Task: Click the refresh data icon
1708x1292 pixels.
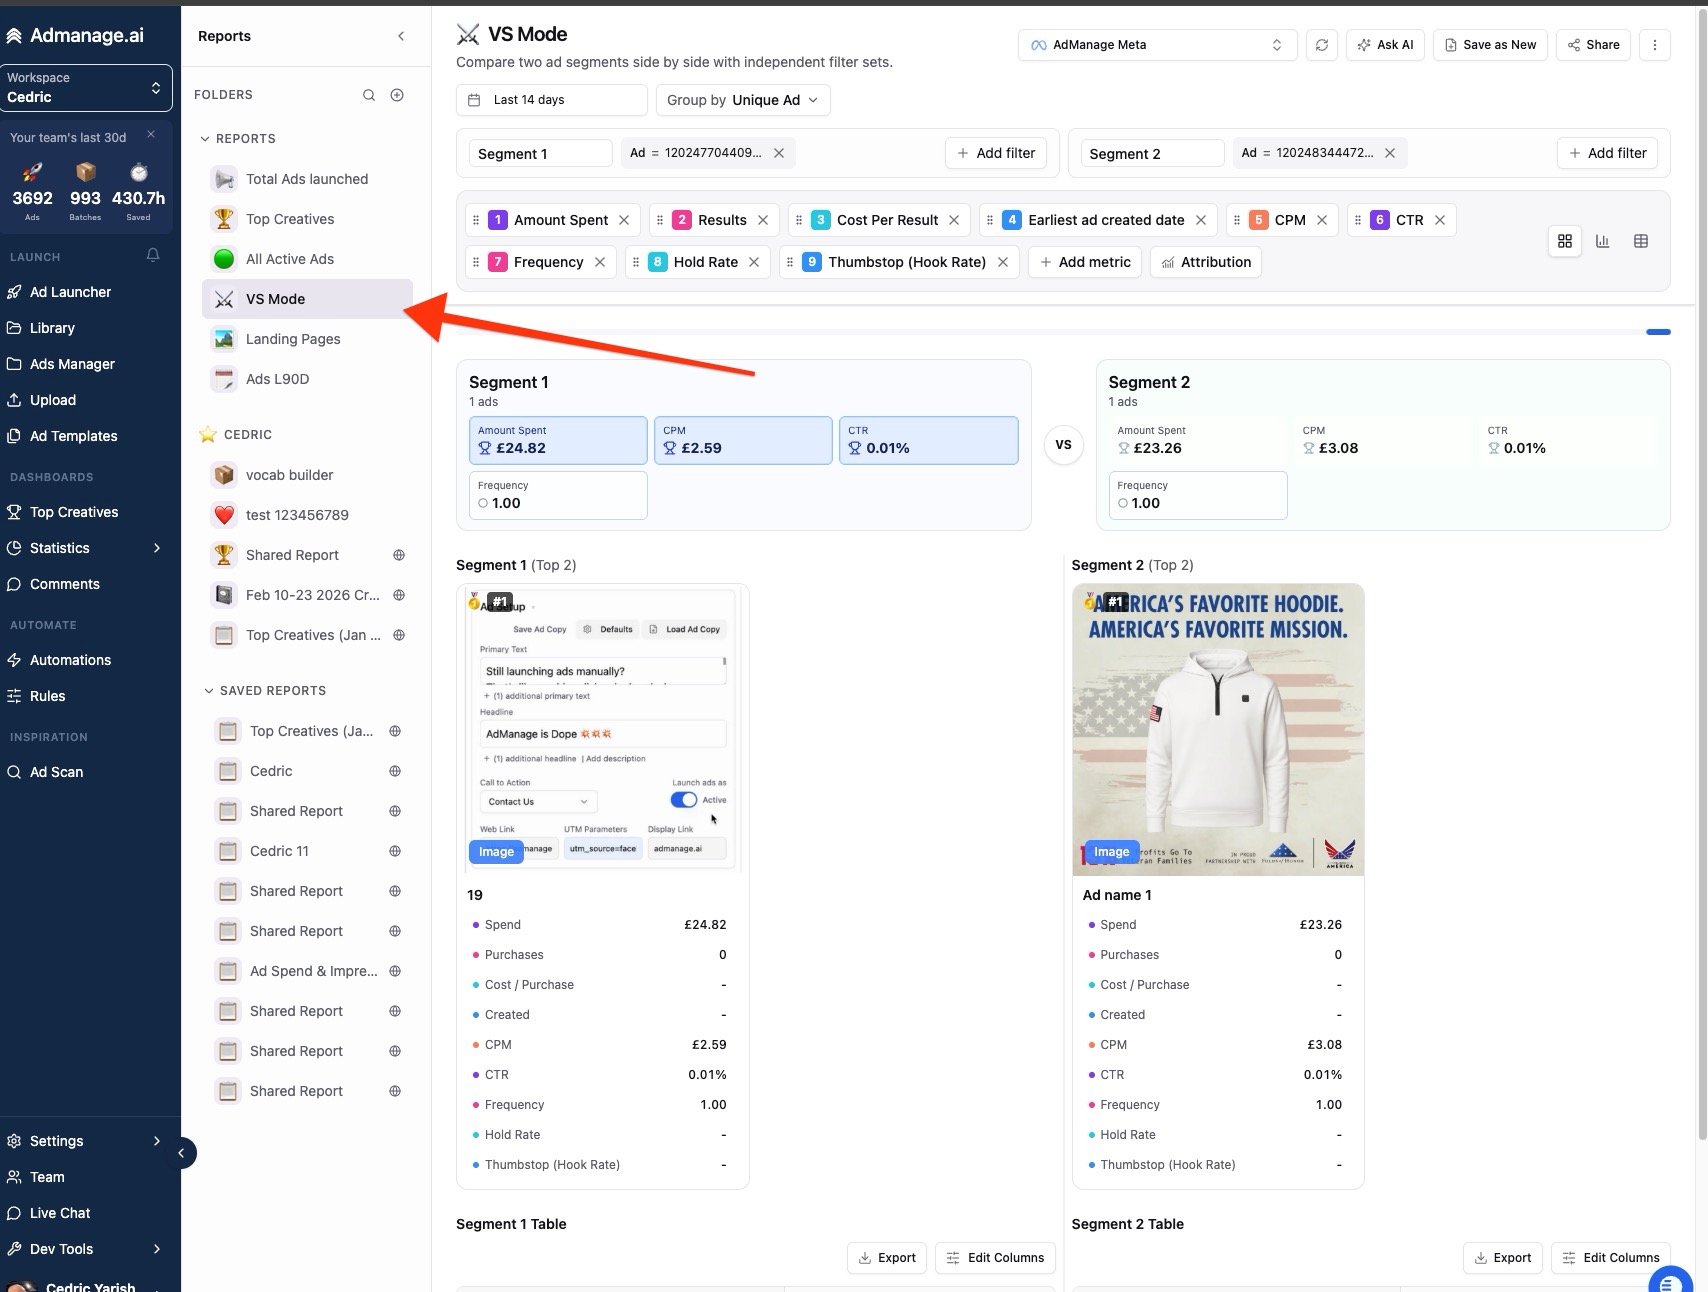Action: pyautogui.click(x=1322, y=45)
